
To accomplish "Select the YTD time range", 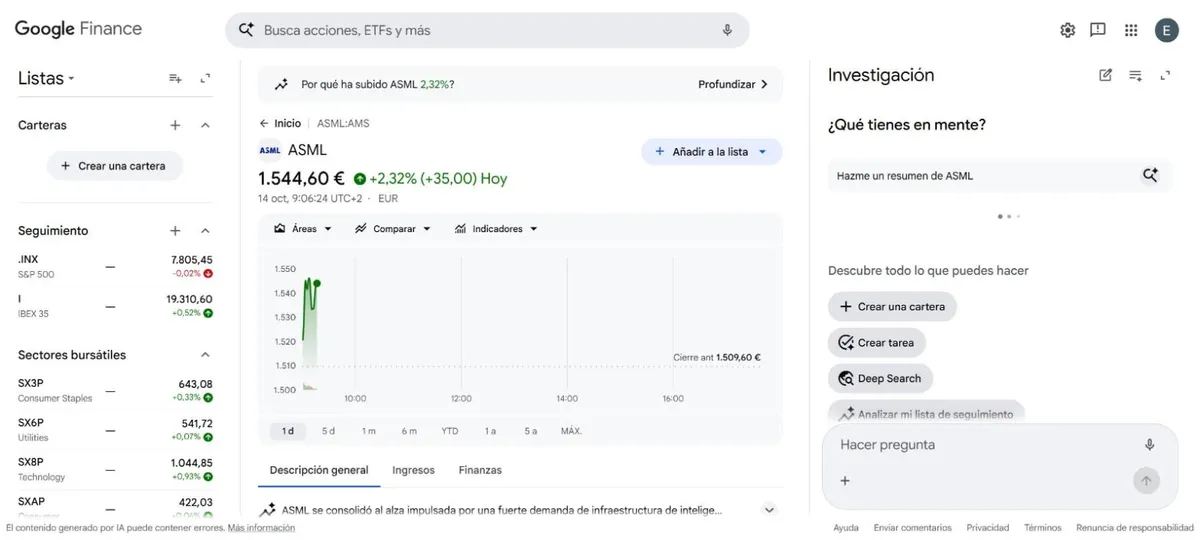I will click(450, 431).
